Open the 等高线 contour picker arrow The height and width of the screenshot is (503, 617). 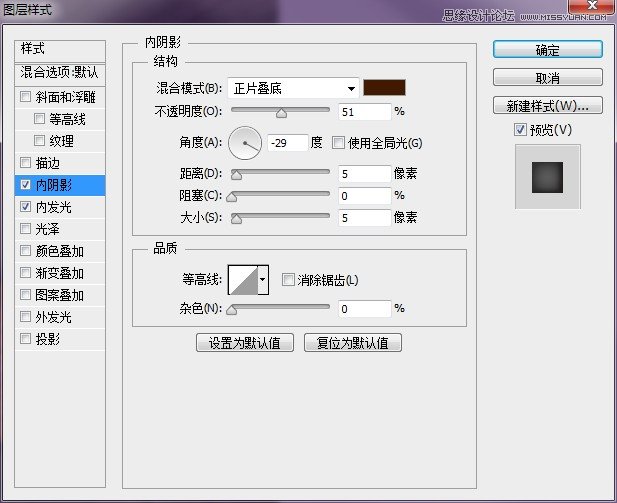point(263,280)
